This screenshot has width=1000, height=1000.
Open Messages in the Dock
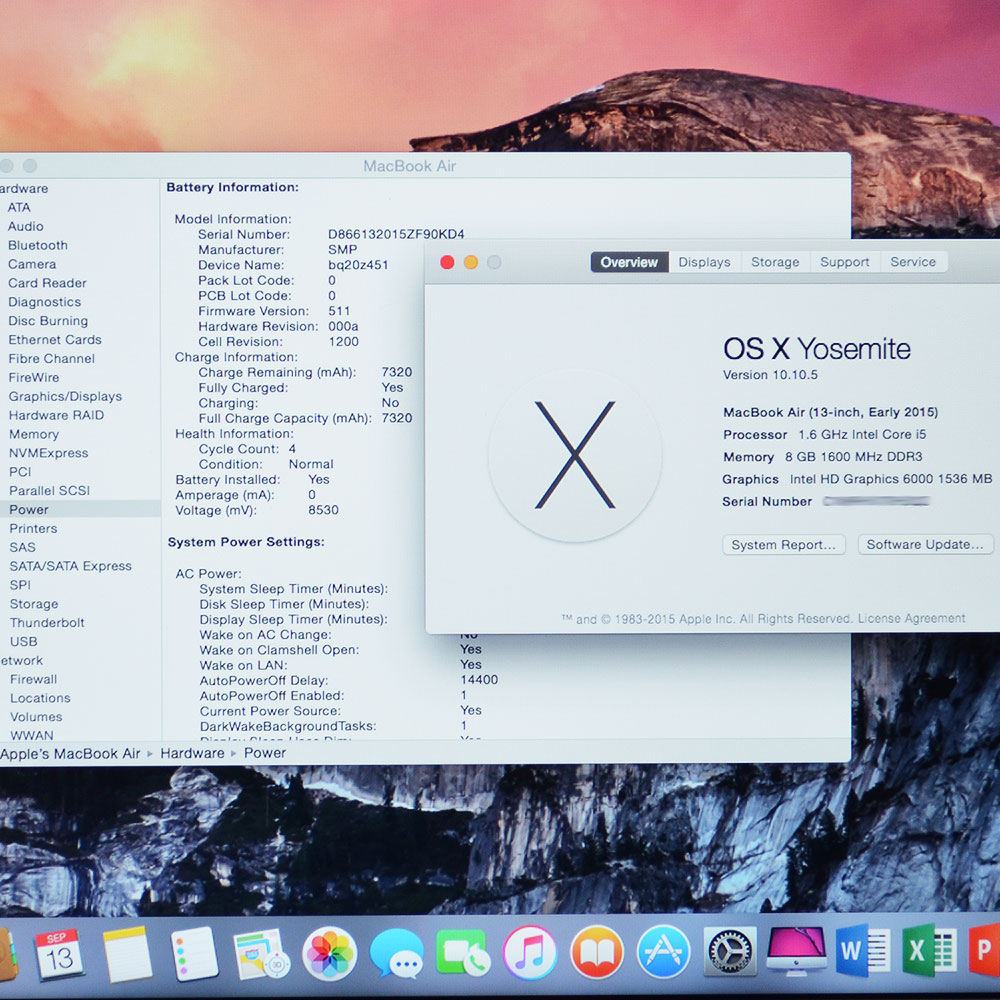point(397,953)
